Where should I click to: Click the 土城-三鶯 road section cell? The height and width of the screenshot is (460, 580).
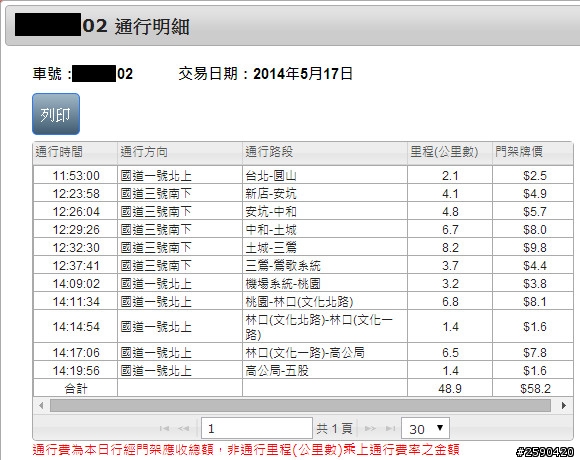[x=325, y=247]
